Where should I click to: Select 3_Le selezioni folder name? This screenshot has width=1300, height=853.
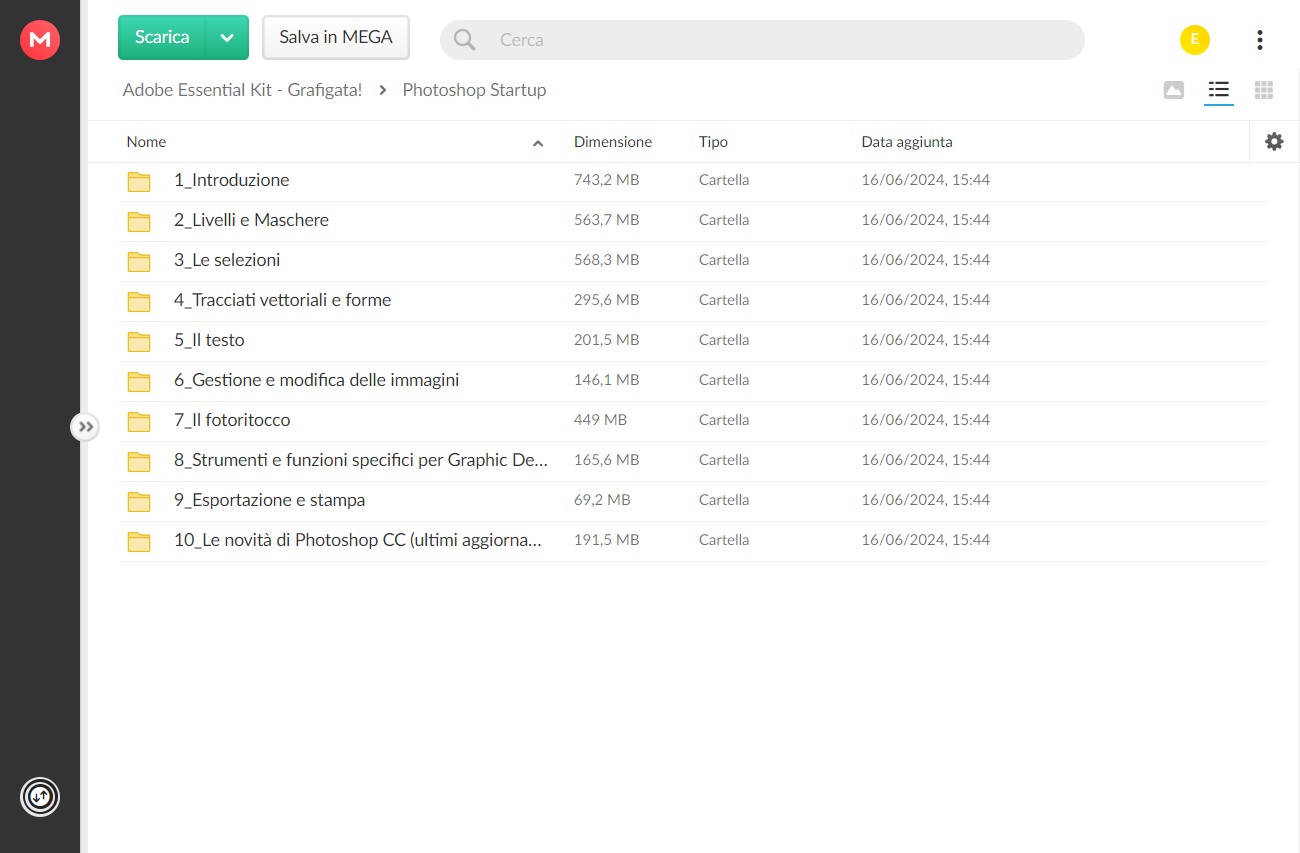click(227, 260)
